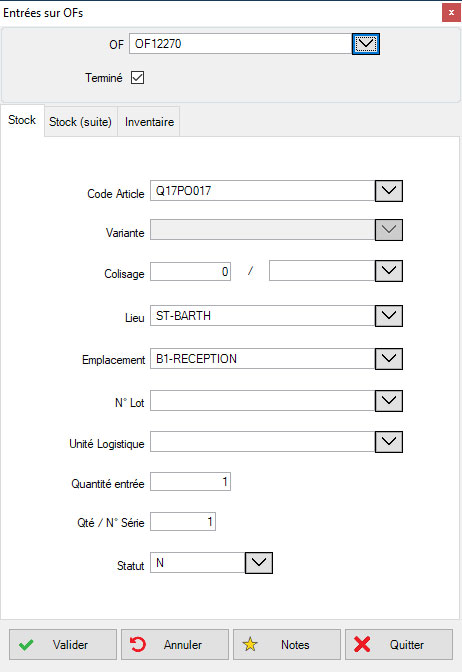
Task: Expand the Code Article dropdown
Action: [x=389, y=191]
